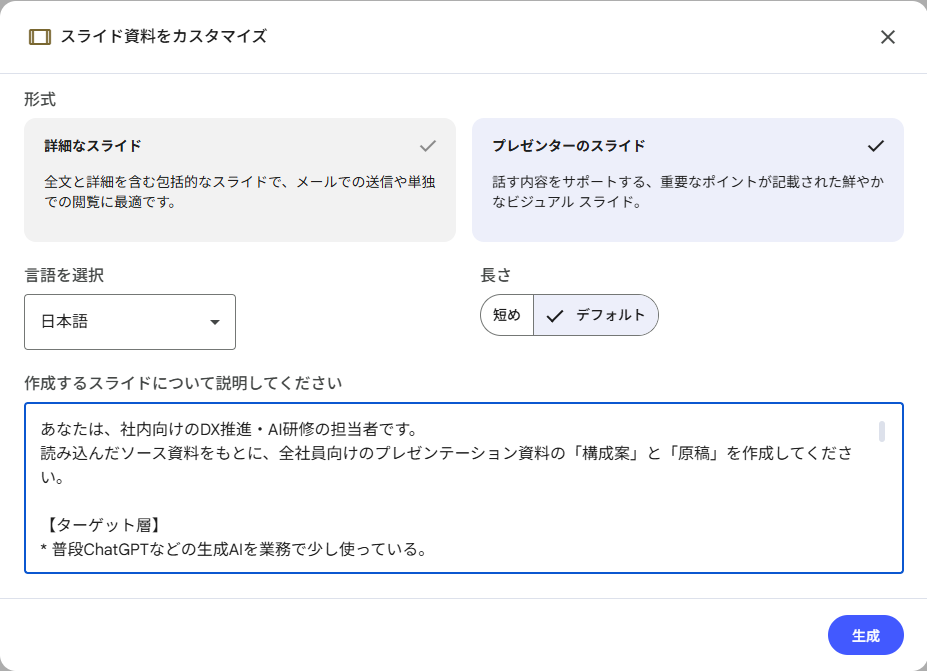The height and width of the screenshot is (671, 927).
Task: Choose 短め for slide length
Action: (x=507, y=315)
